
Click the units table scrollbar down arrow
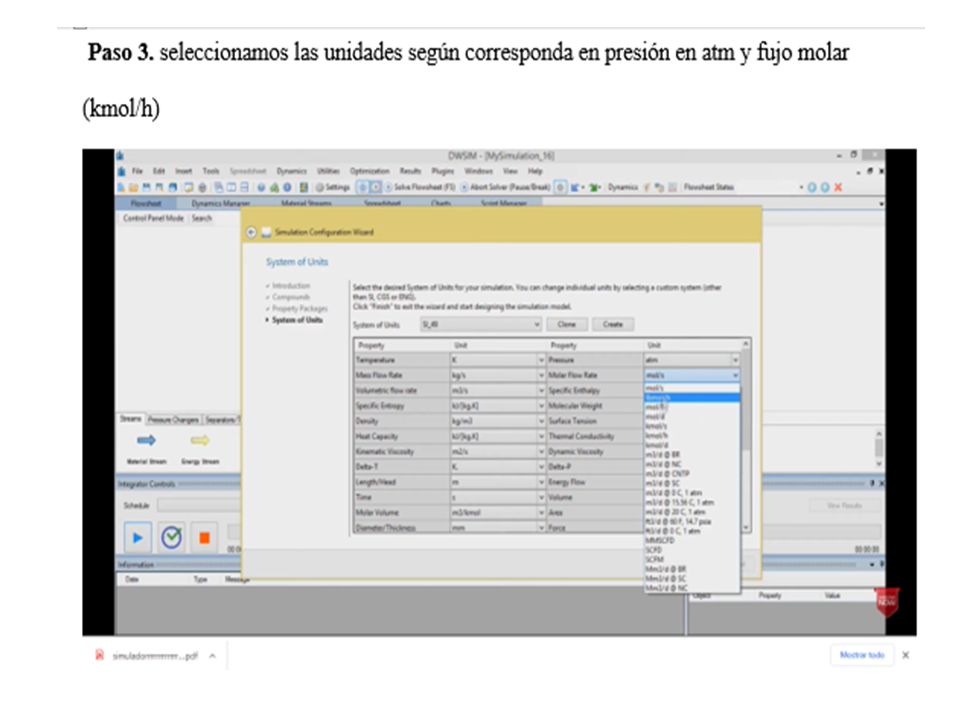(746, 528)
